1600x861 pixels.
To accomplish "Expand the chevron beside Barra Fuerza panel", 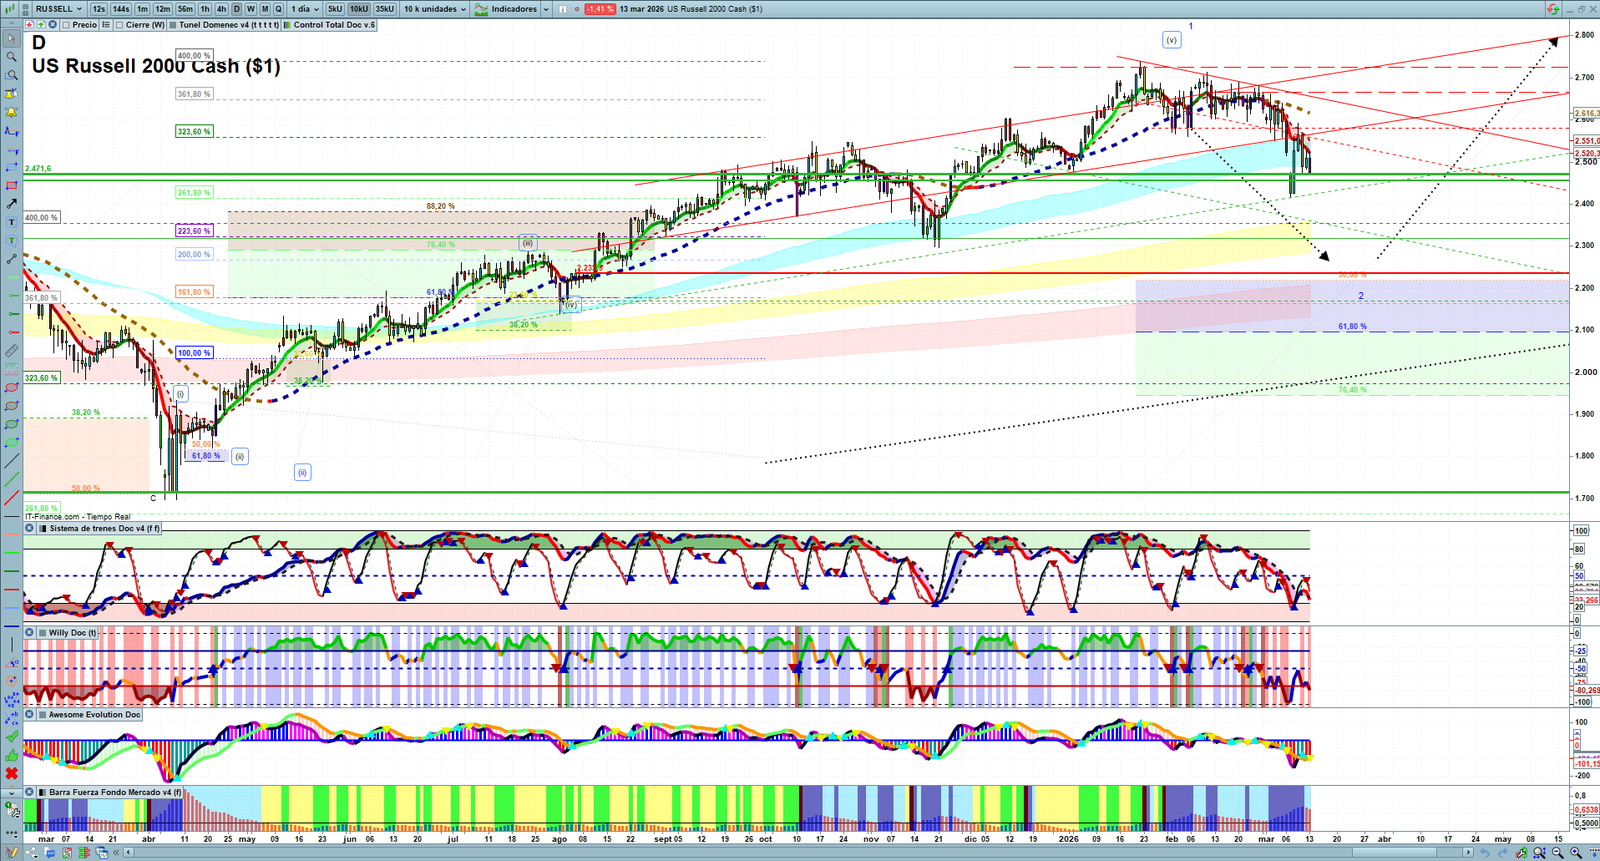I will tap(12, 792).
